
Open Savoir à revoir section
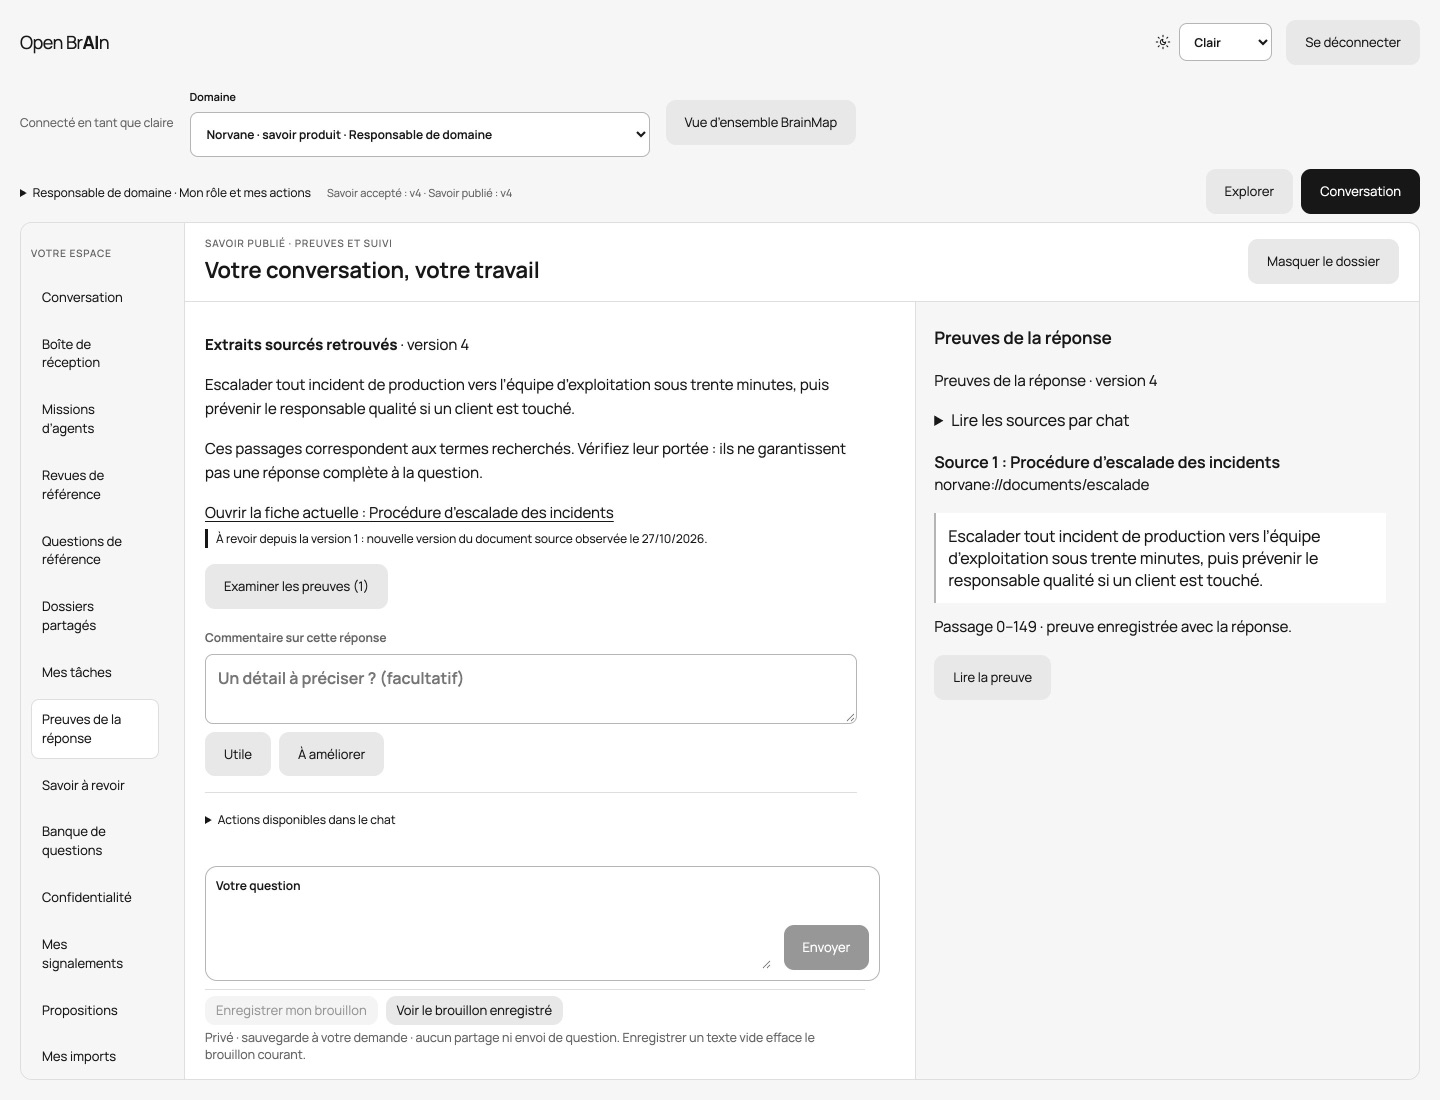95,785
